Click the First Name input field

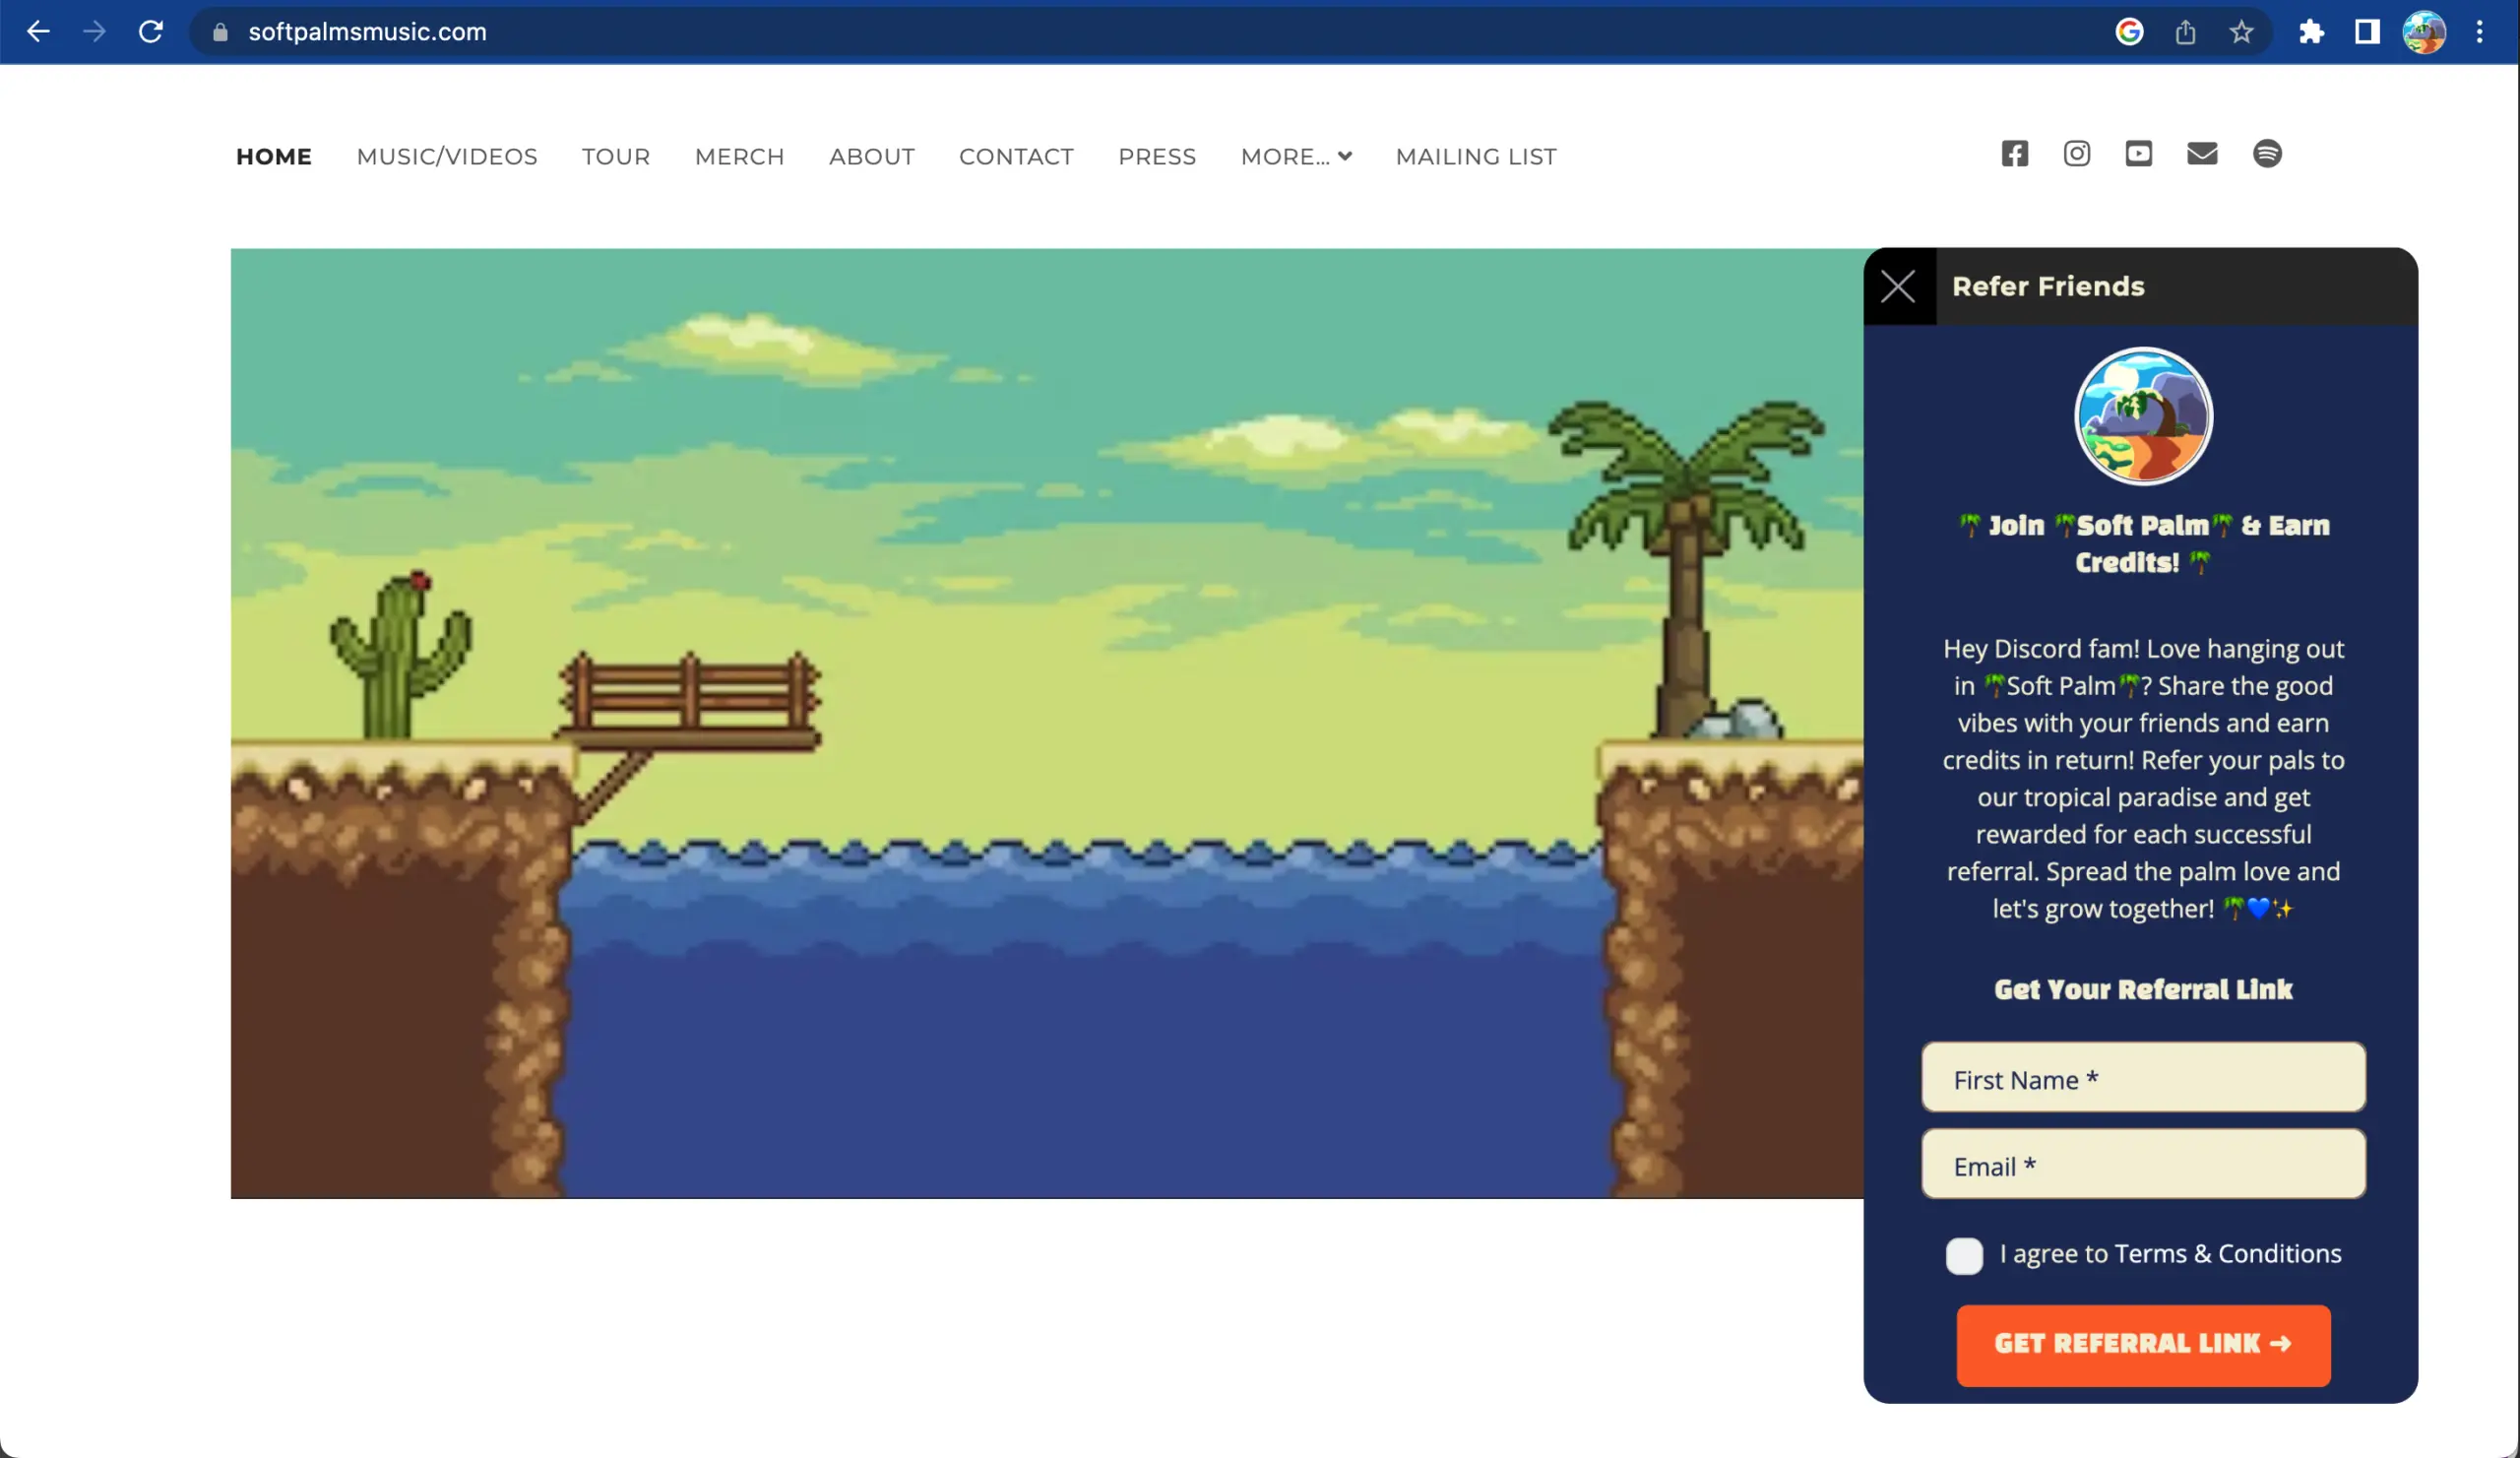click(2143, 1078)
